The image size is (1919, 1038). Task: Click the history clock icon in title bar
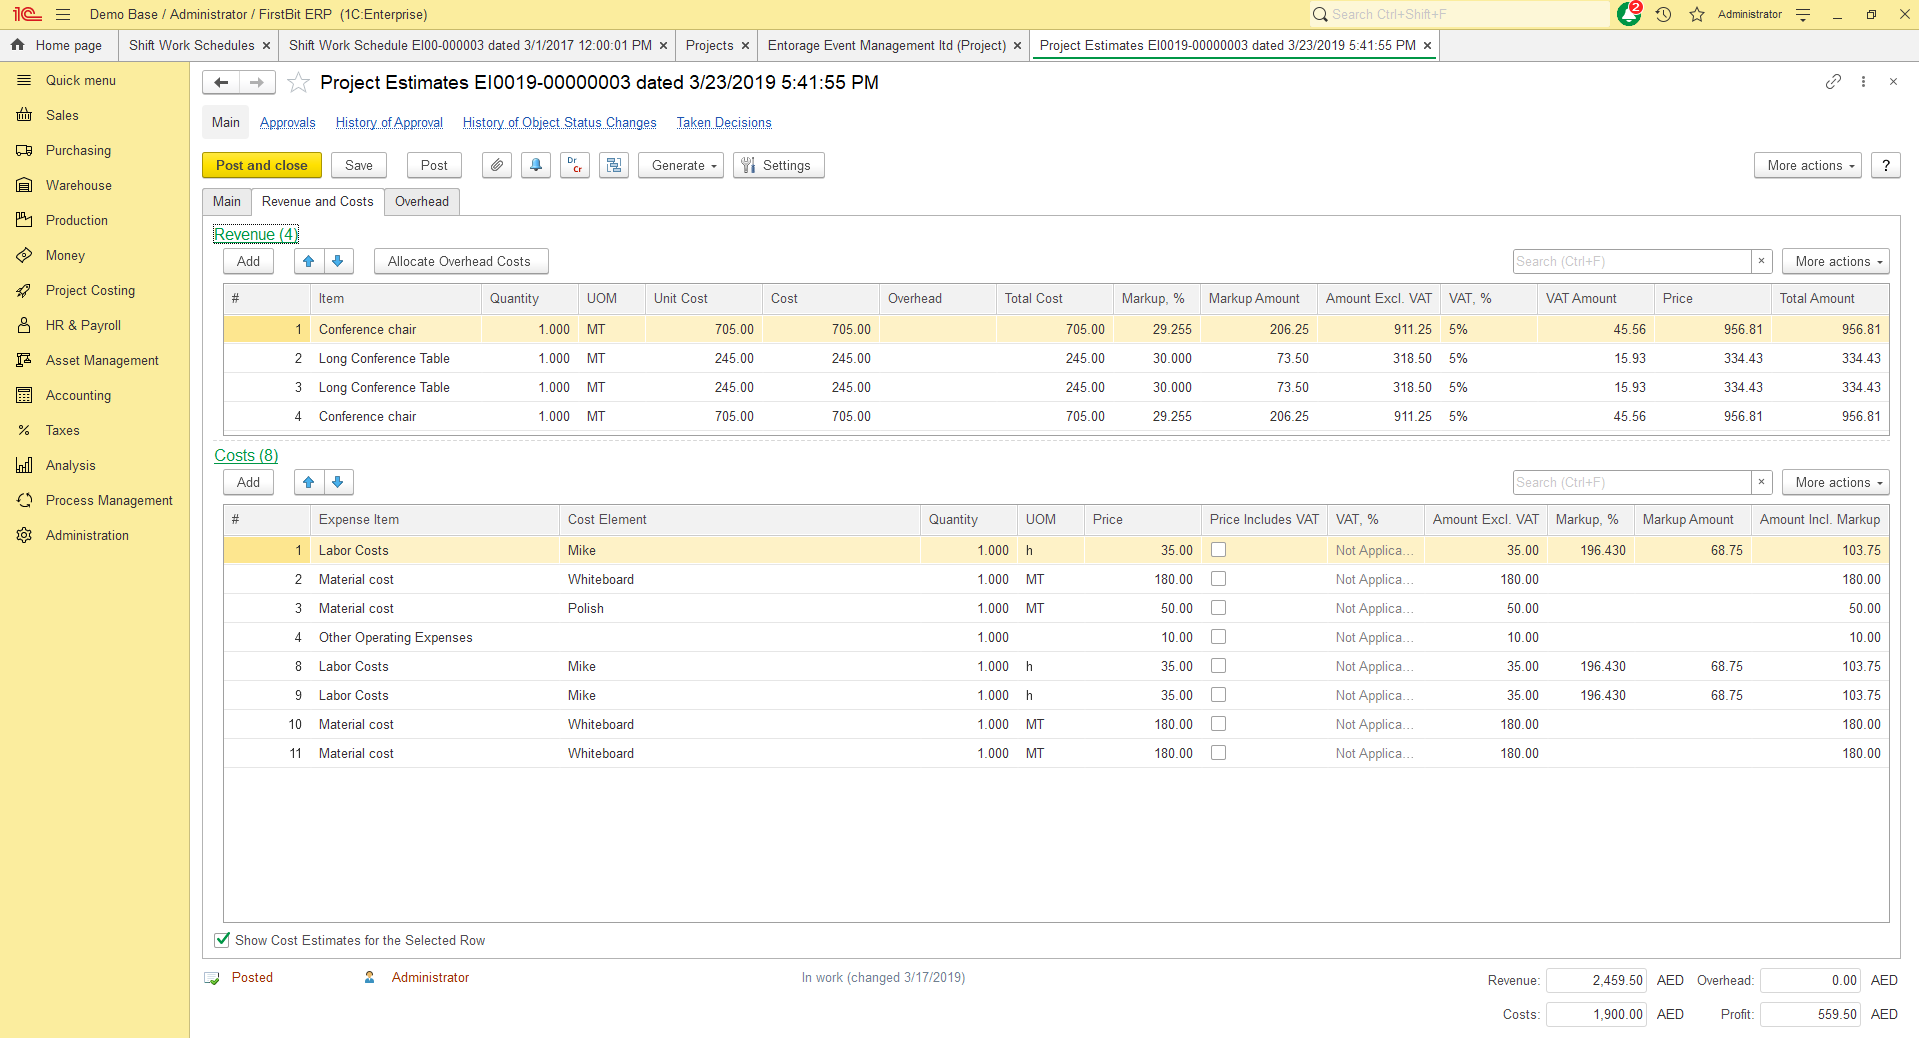[1663, 15]
